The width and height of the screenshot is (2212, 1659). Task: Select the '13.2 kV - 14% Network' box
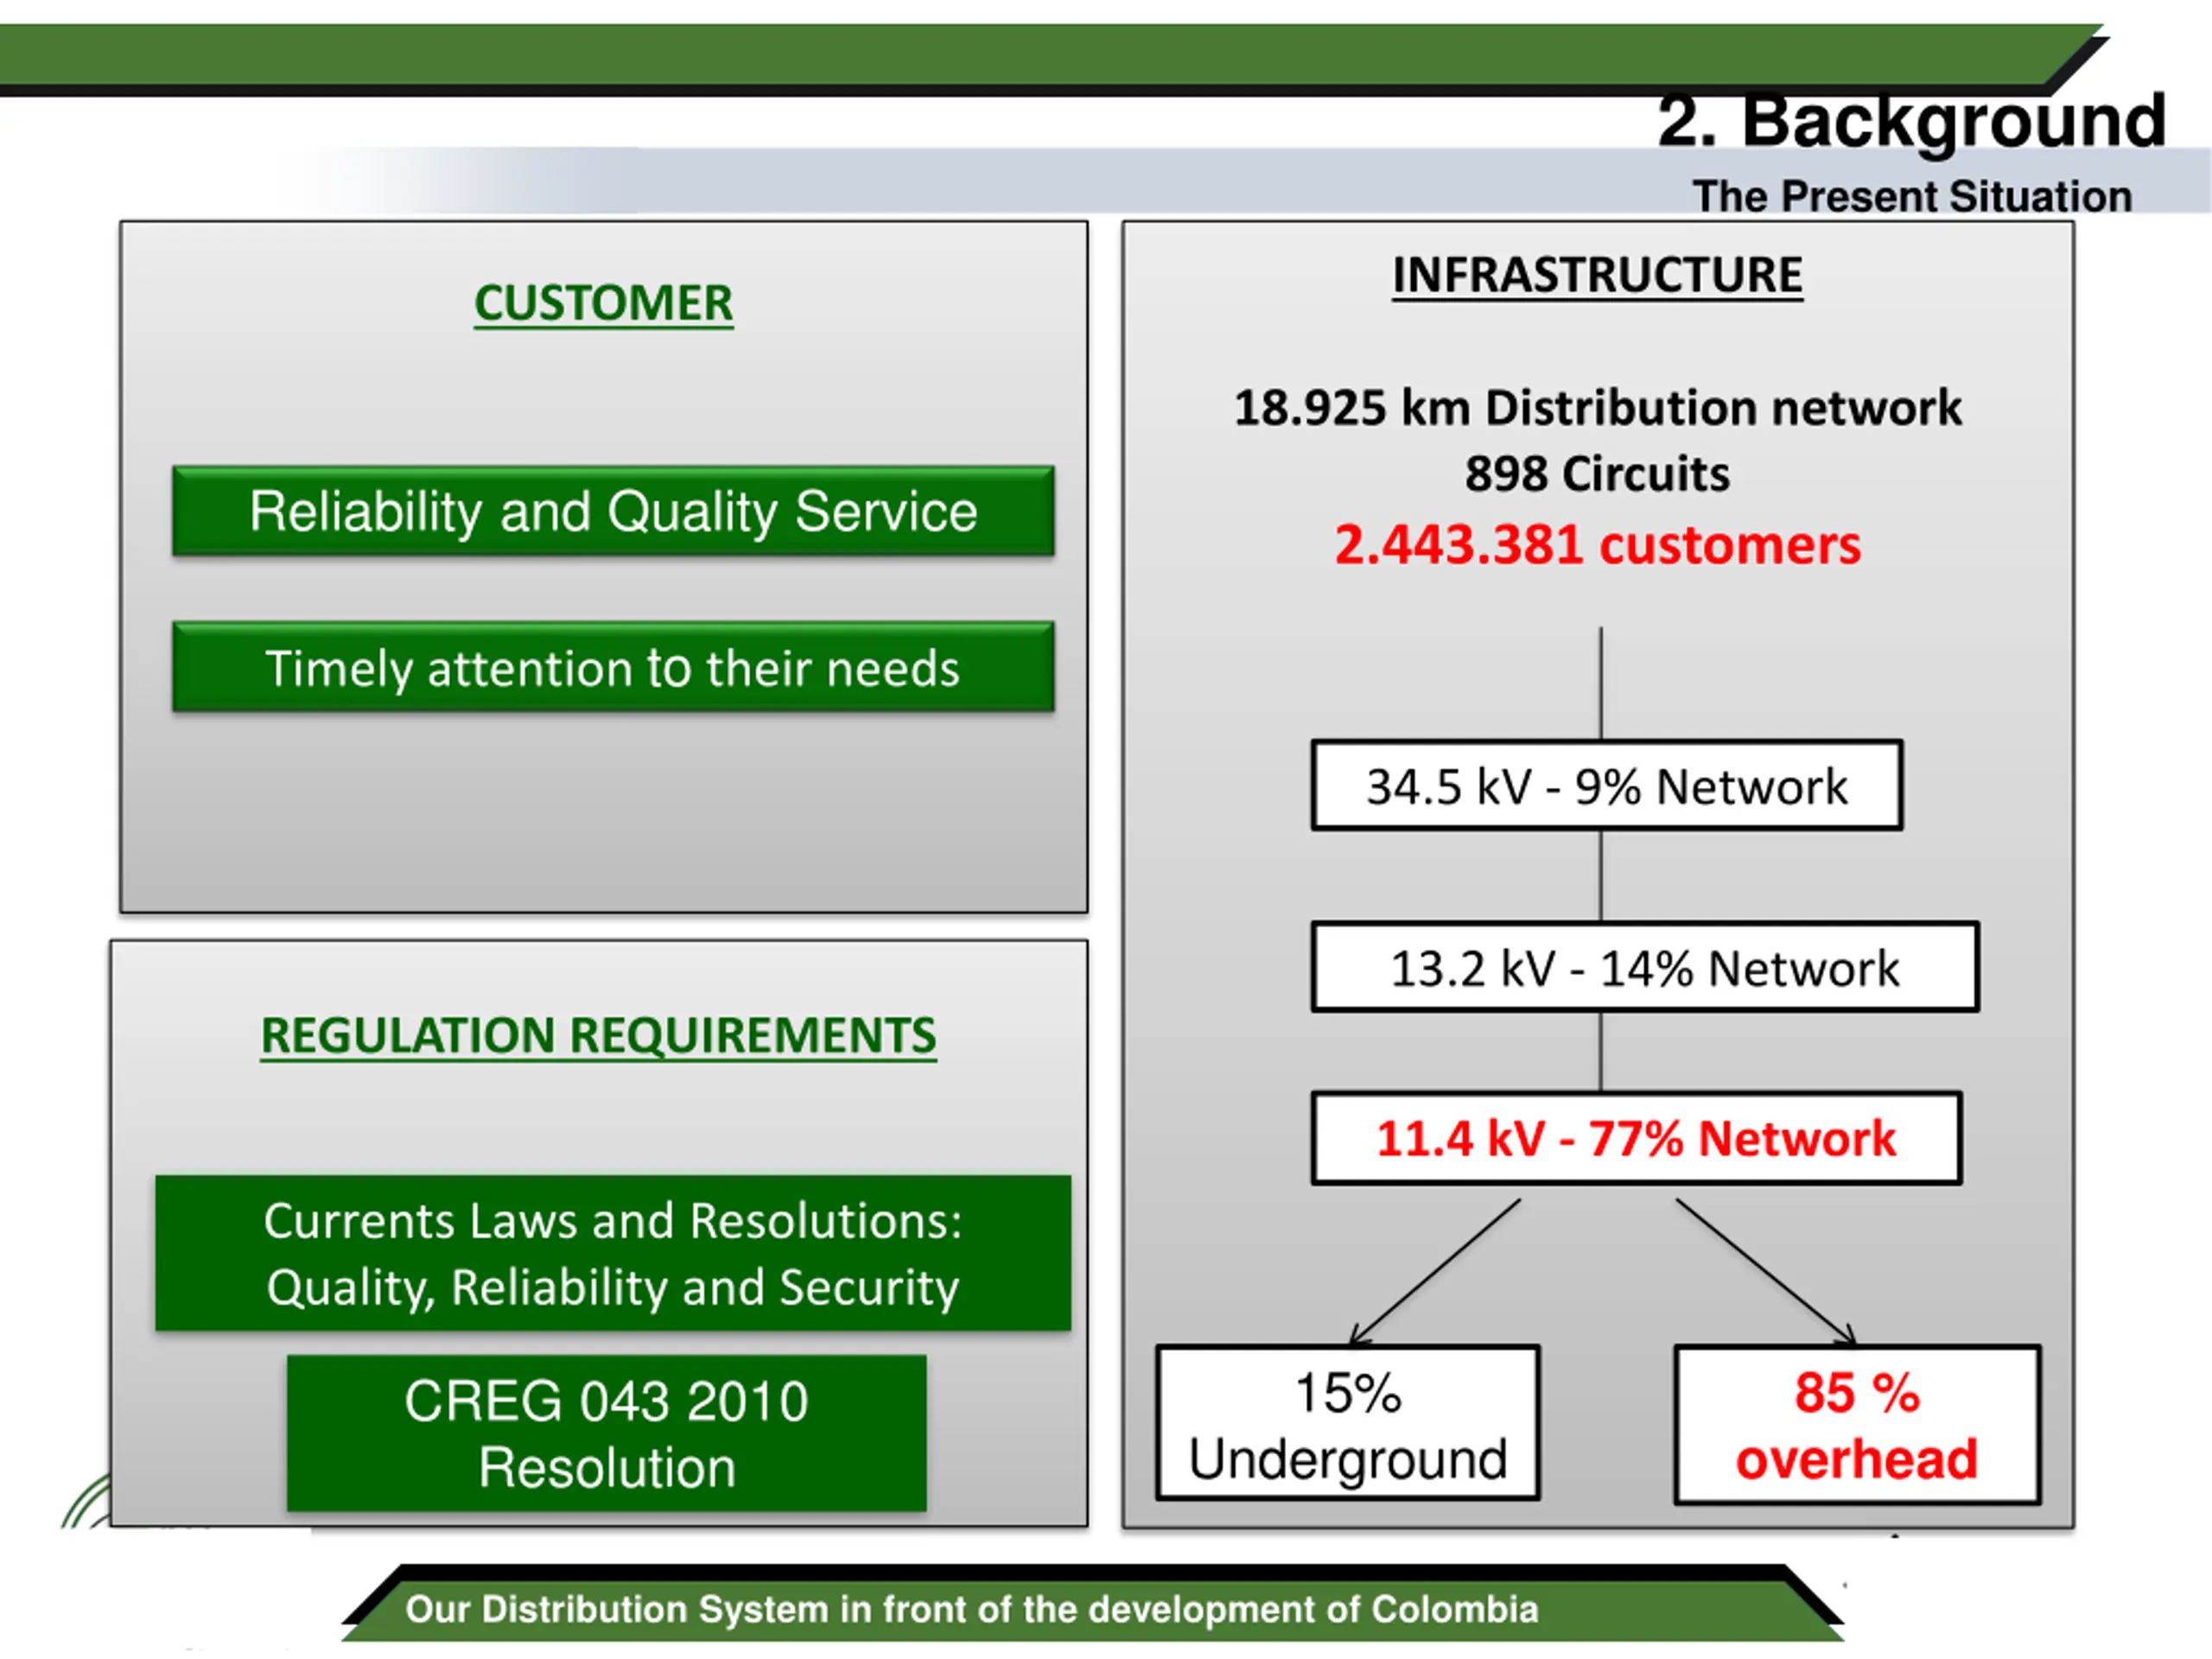[x=1645, y=968]
